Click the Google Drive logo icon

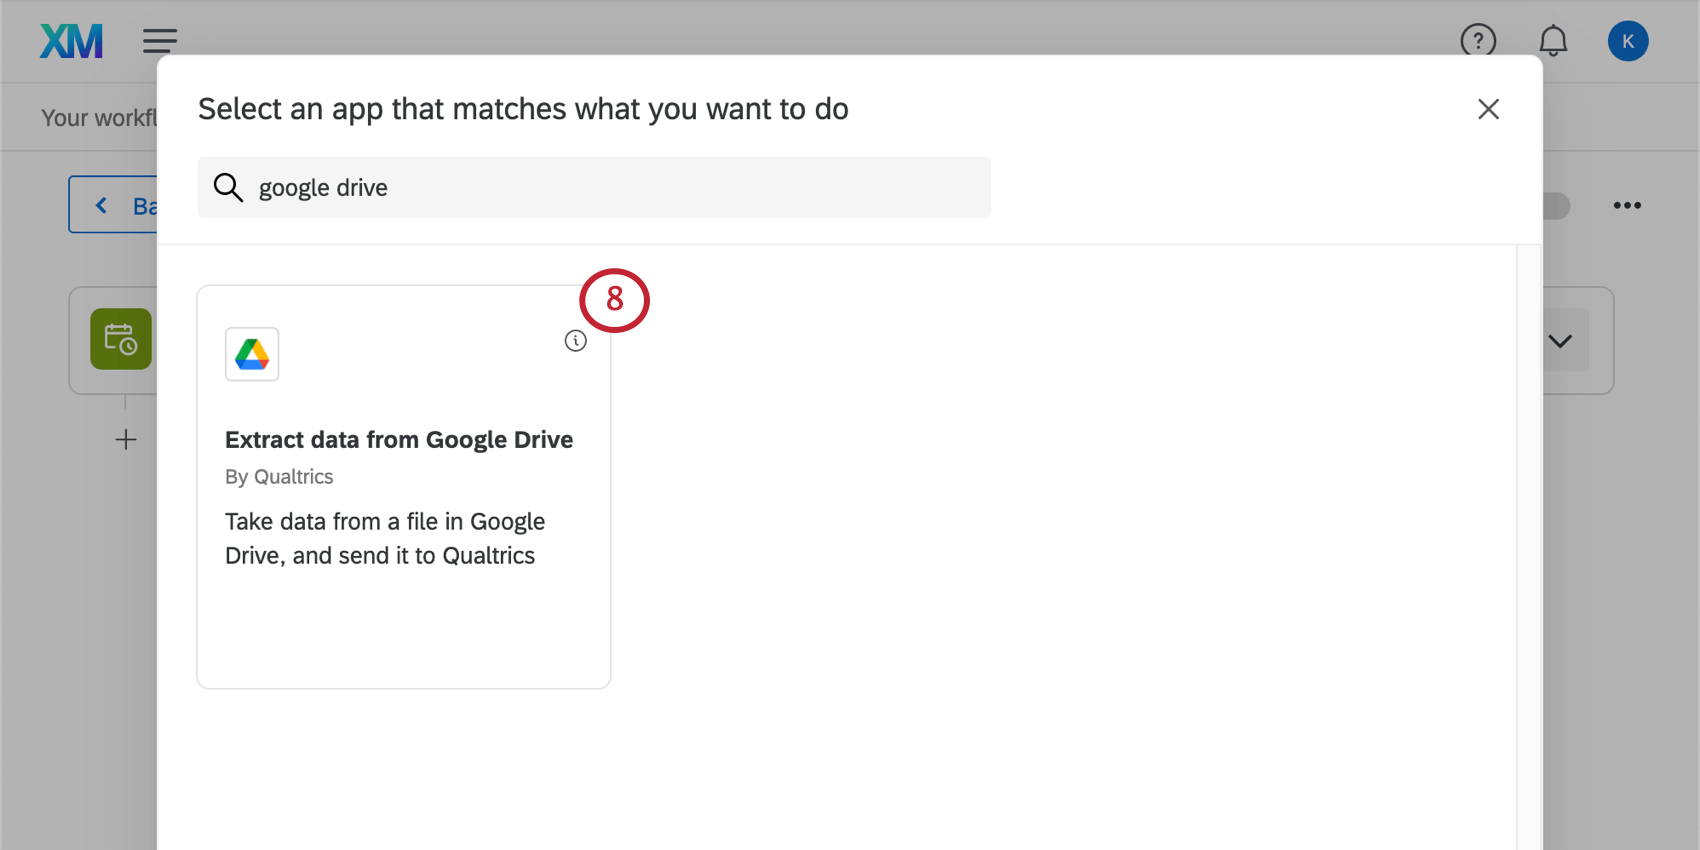pyautogui.click(x=252, y=354)
